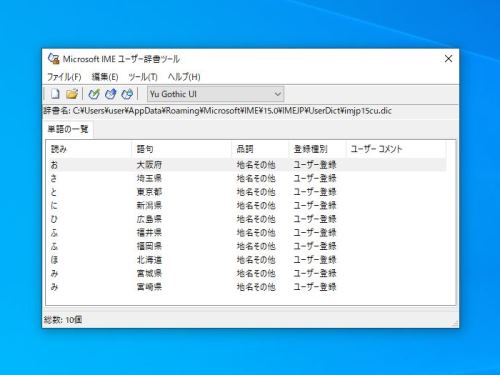The width and height of the screenshot is (500, 375).
Task: Open the ヘルプ(H) menu
Action: tap(184, 77)
